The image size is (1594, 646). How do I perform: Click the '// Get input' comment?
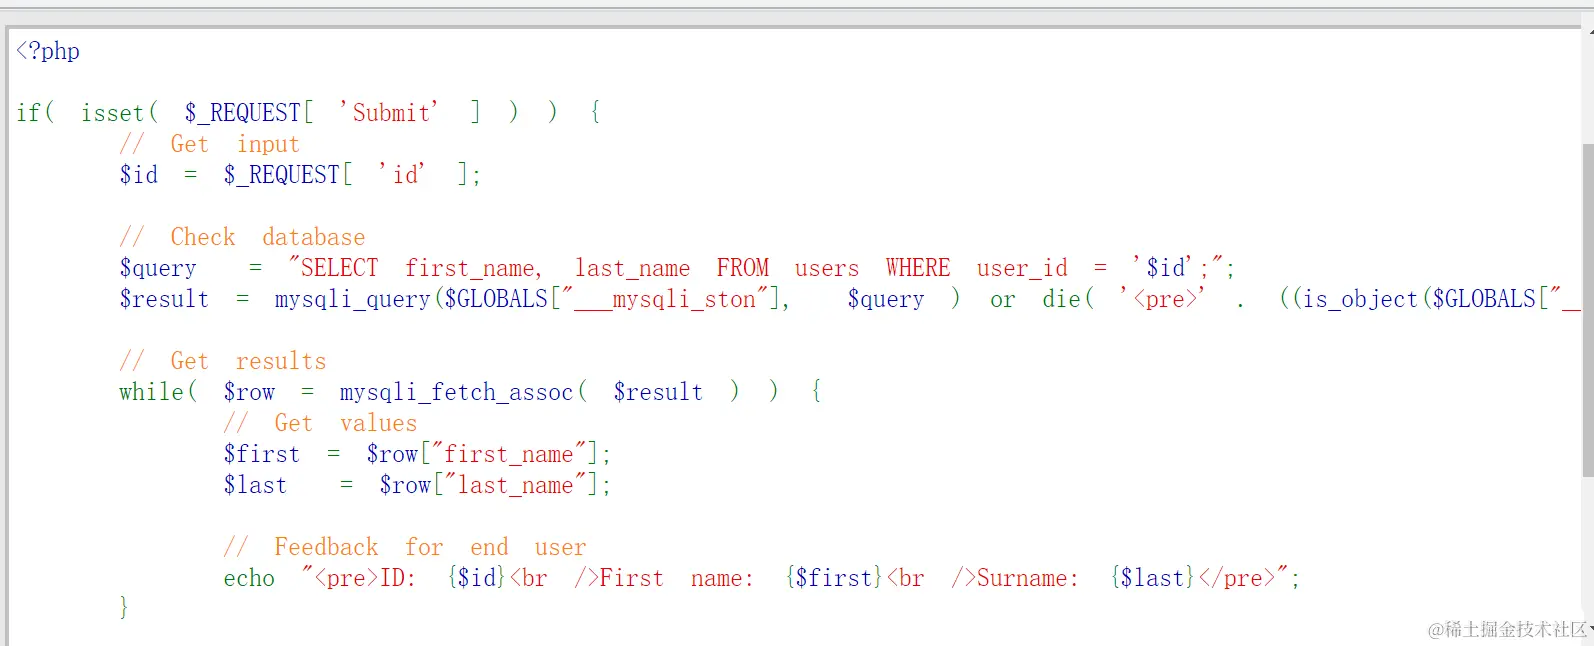[x=210, y=144]
